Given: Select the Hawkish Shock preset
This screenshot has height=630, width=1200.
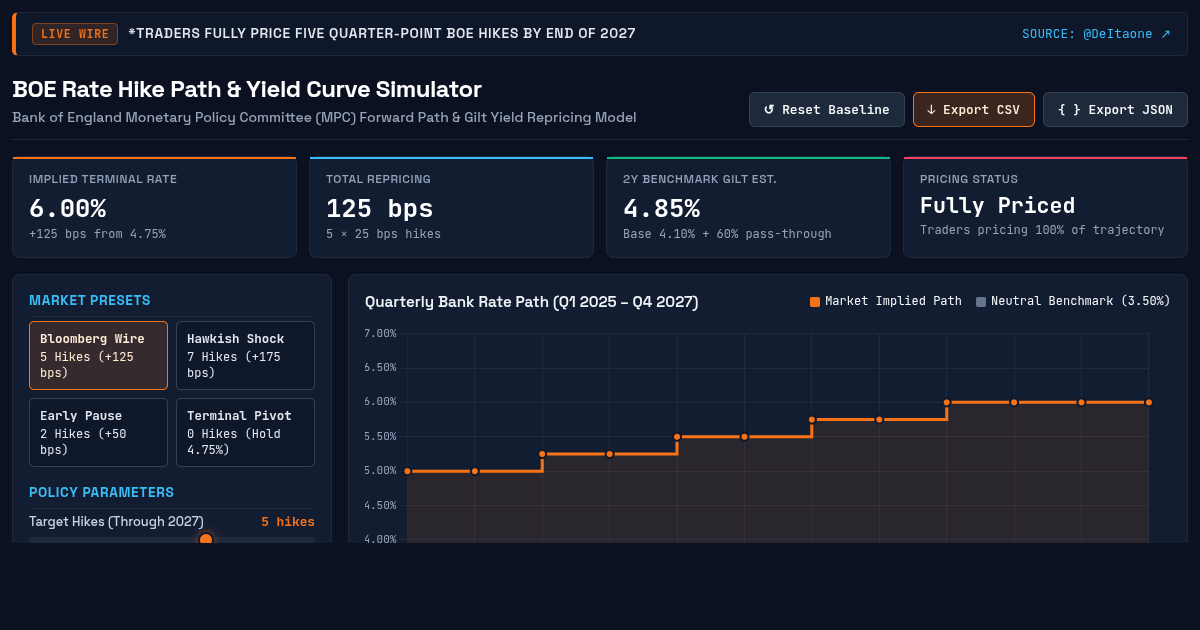Looking at the screenshot, I should pyautogui.click(x=245, y=355).
